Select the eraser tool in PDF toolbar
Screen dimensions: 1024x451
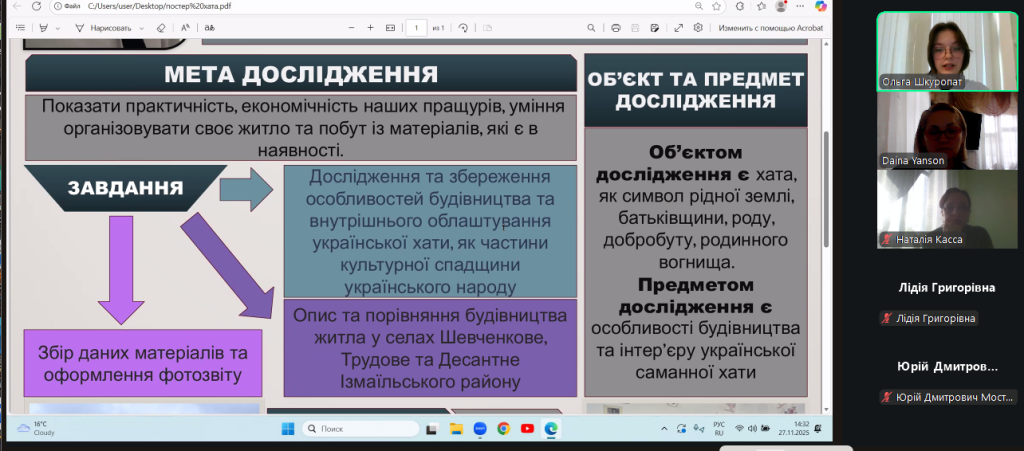coord(161,28)
